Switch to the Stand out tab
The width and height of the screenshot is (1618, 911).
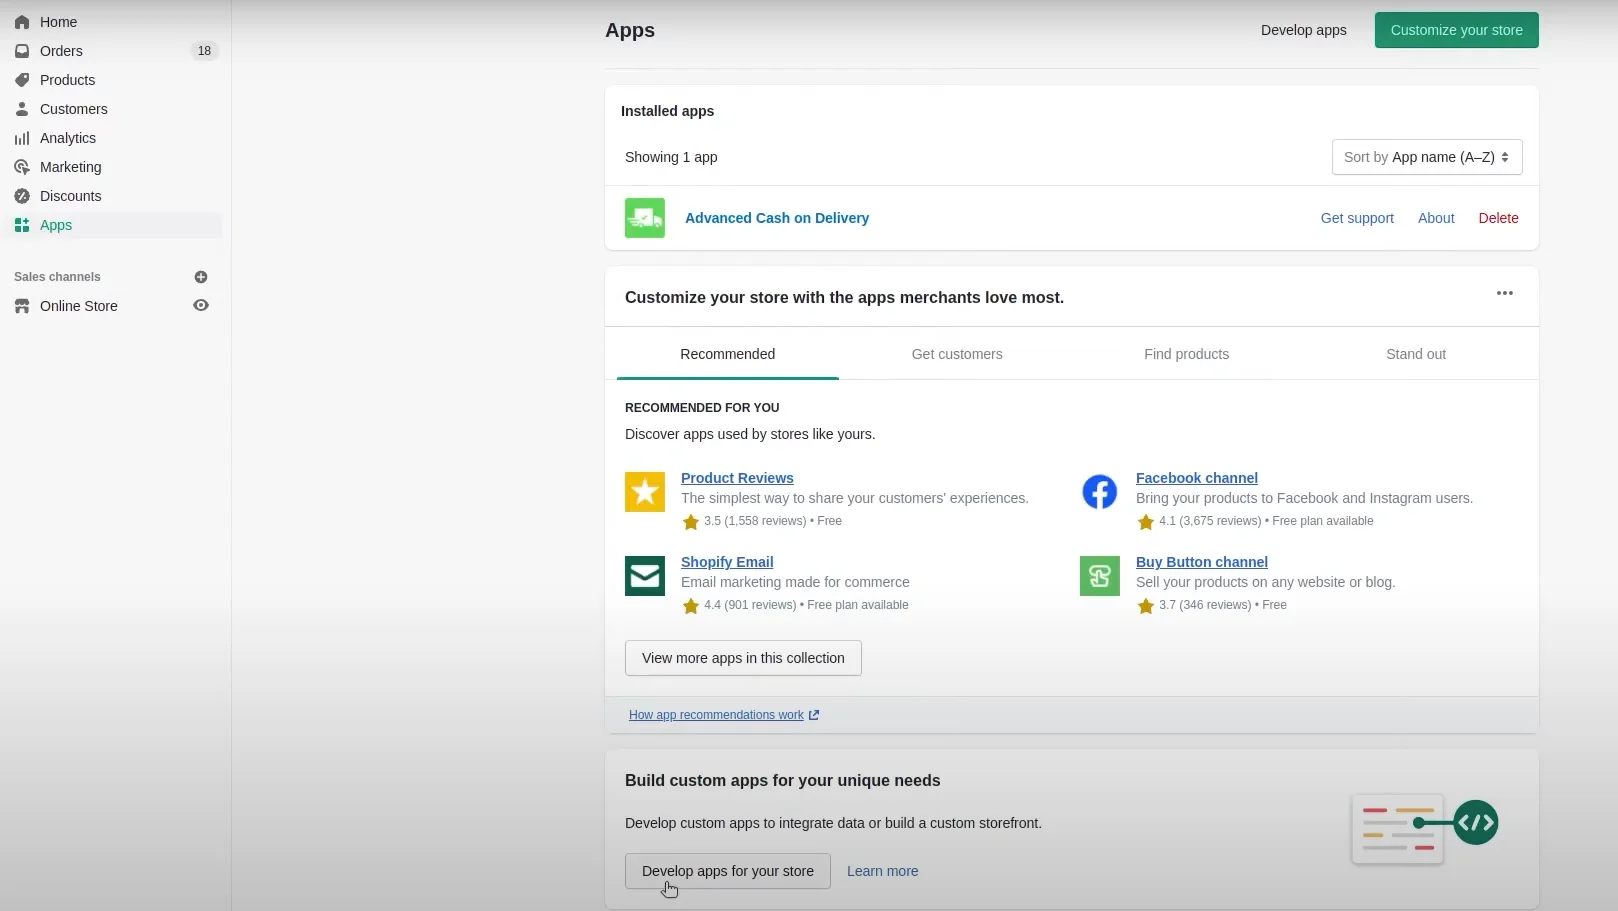(x=1416, y=354)
